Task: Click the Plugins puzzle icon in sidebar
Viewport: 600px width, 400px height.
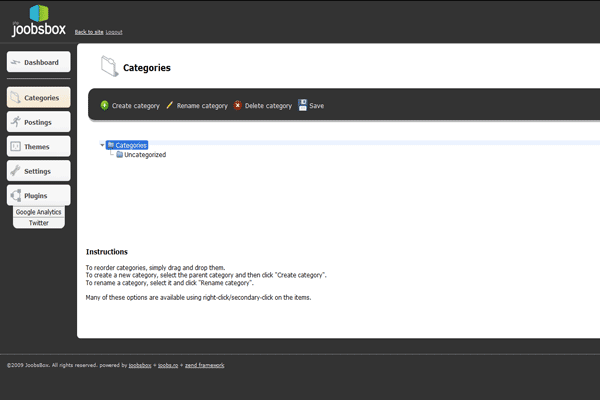Action: click(15, 195)
